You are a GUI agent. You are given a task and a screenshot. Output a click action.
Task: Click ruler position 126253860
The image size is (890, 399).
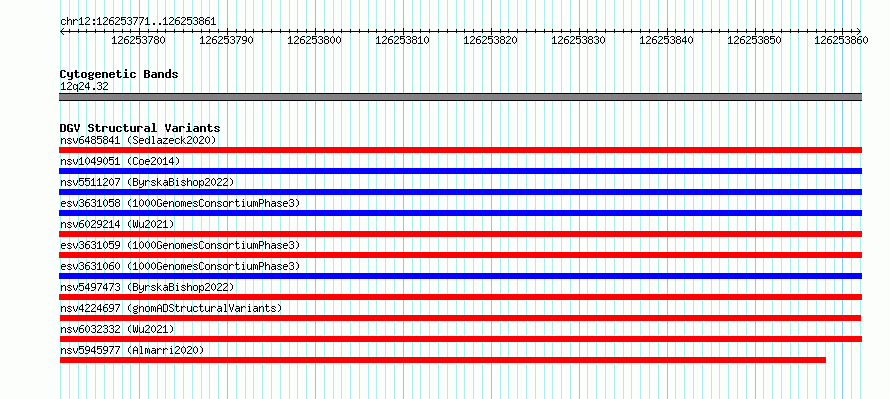pos(841,40)
